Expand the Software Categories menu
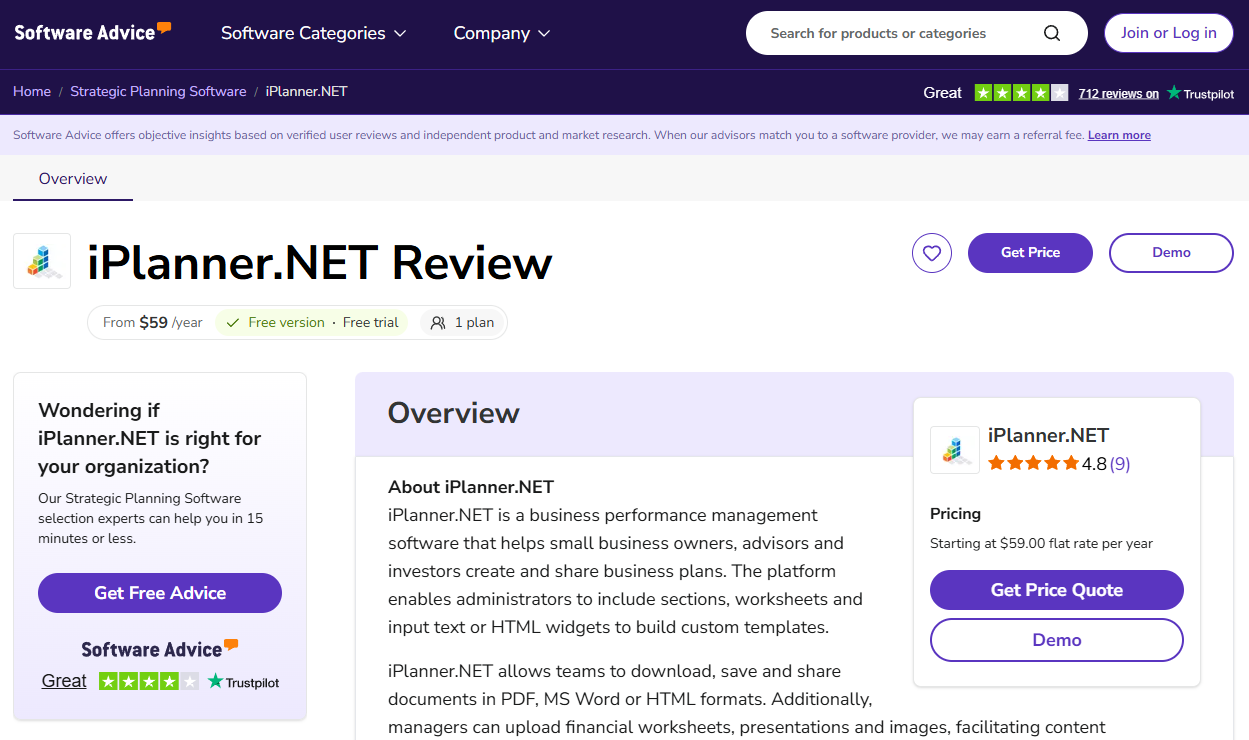 313,33
